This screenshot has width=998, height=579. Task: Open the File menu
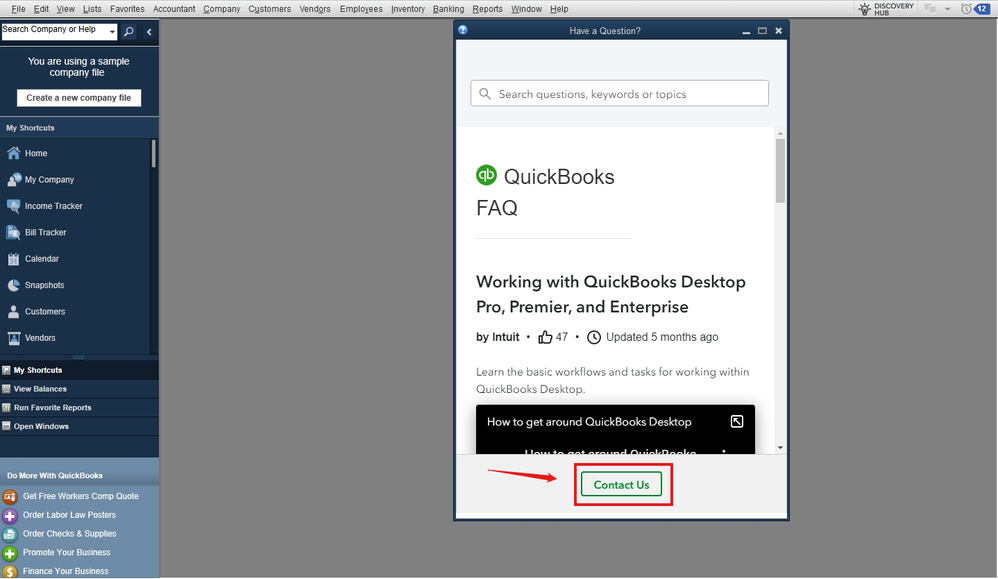[x=18, y=9]
